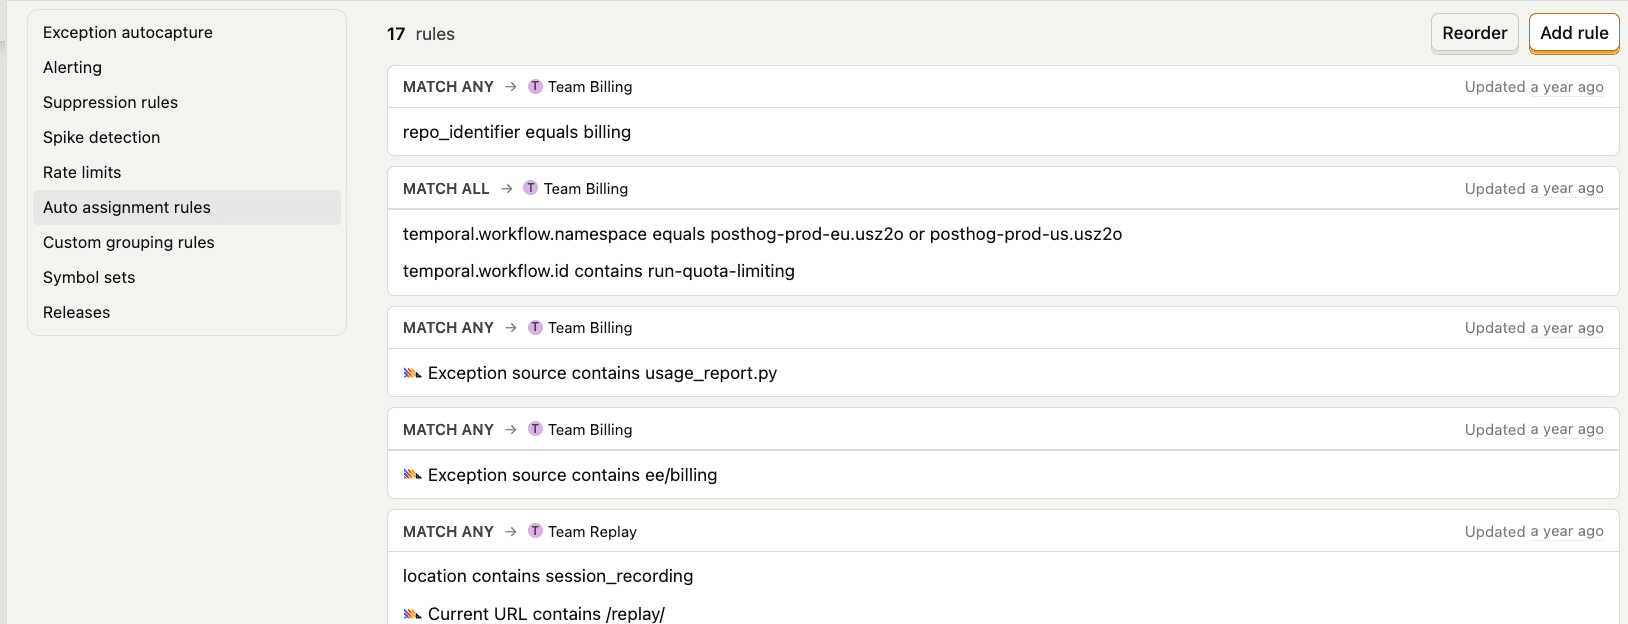Open the Releases section
Image resolution: width=1628 pixels, height=624 pixels.
tap(187, 312)
